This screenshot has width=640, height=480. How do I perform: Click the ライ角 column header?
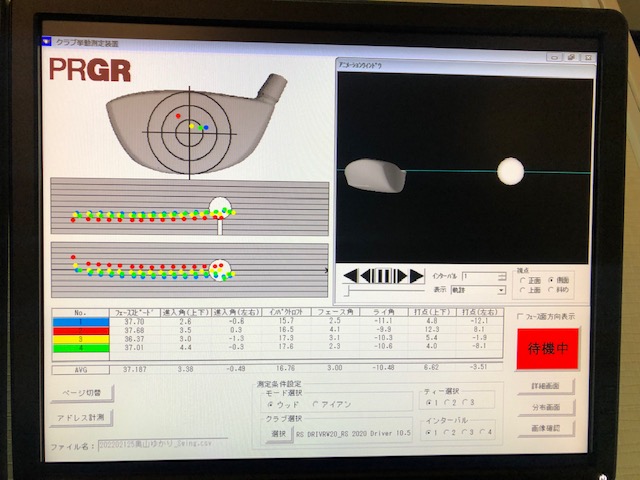[x=384, y=312]
